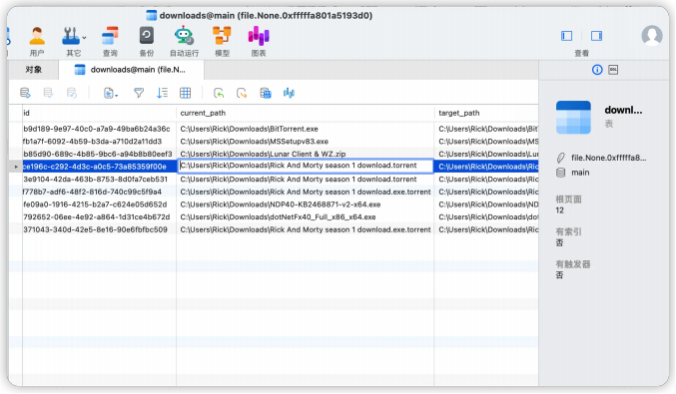Click the sort icon in table toolbar
The image size is (676, 394).
[x=162, y=93]
